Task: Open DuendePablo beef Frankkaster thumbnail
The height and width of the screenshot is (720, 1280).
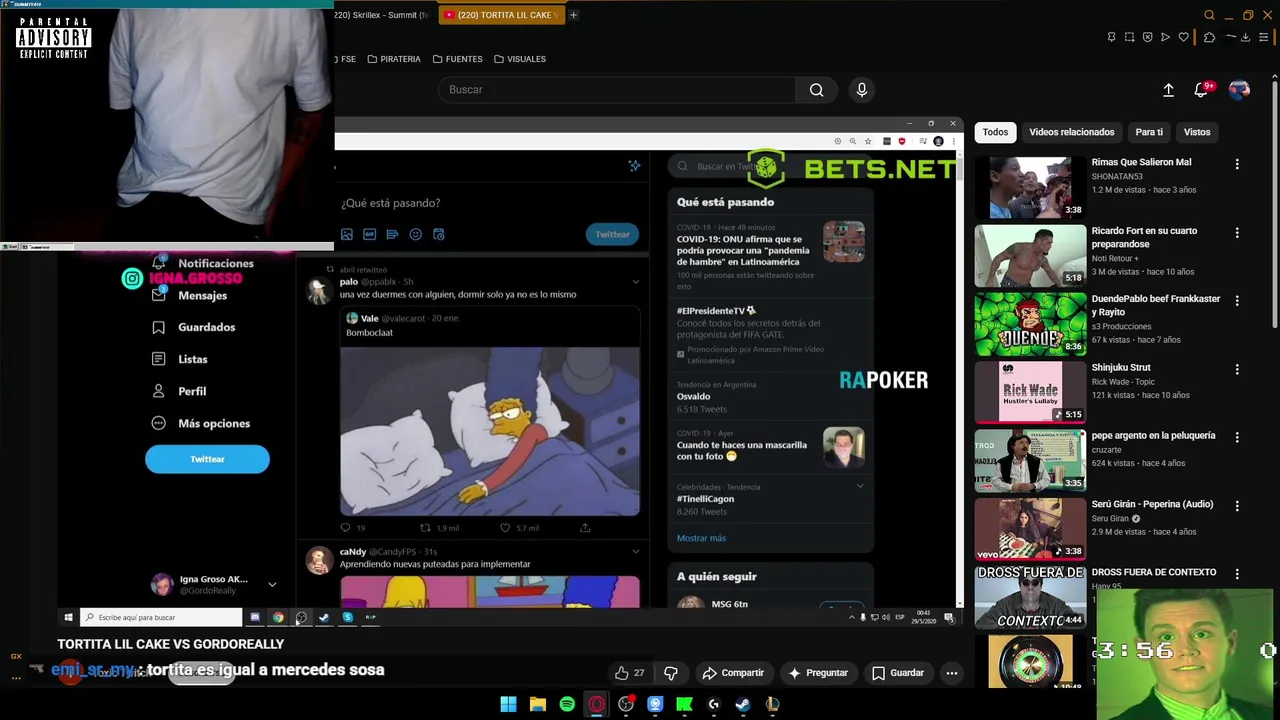Action: (x=1030, y=324)
